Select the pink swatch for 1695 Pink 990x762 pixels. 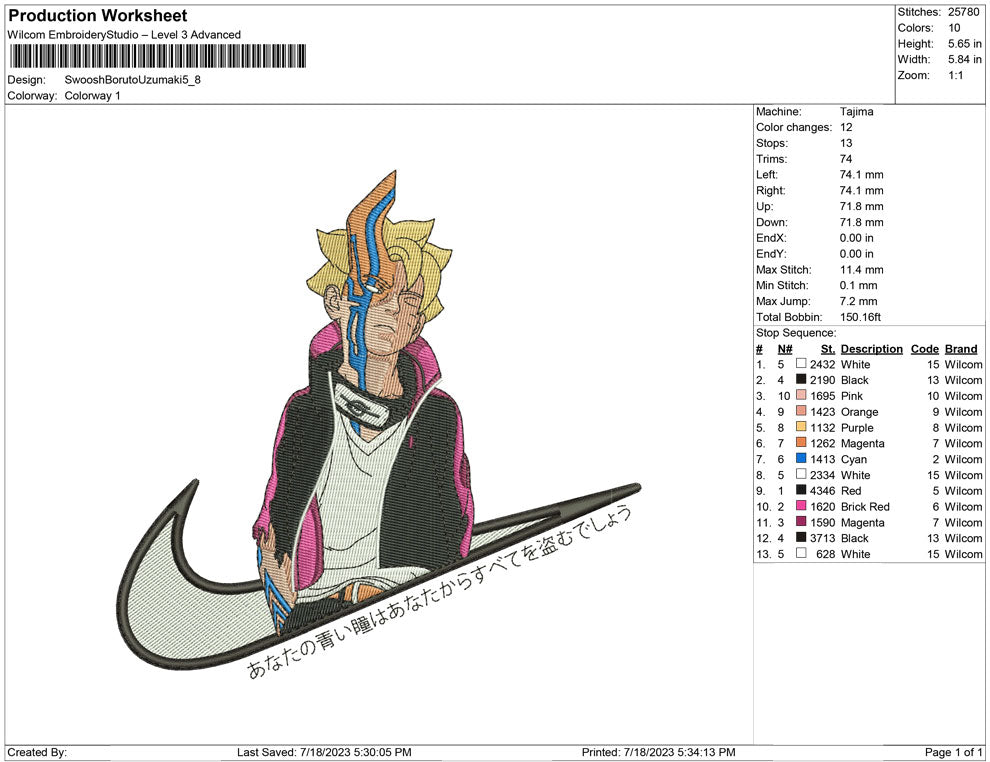pos(801,395)
